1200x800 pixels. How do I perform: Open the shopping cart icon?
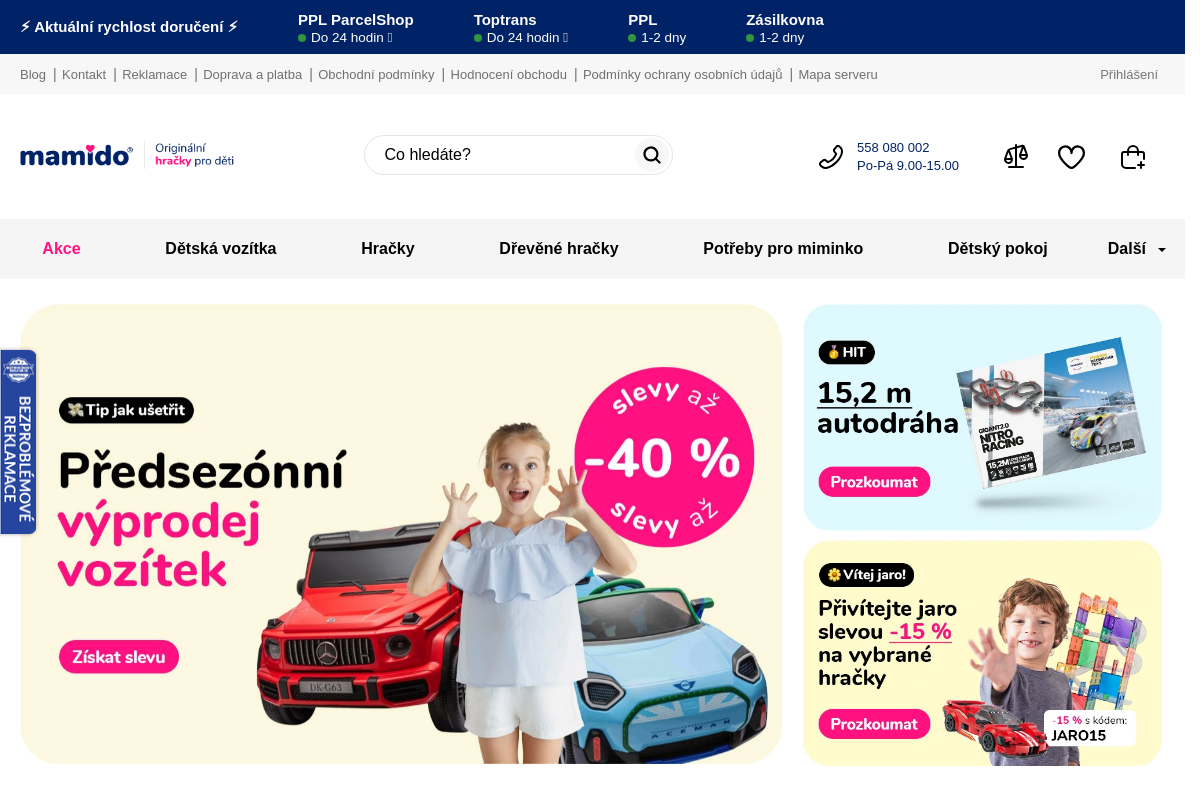point(1132,157)
